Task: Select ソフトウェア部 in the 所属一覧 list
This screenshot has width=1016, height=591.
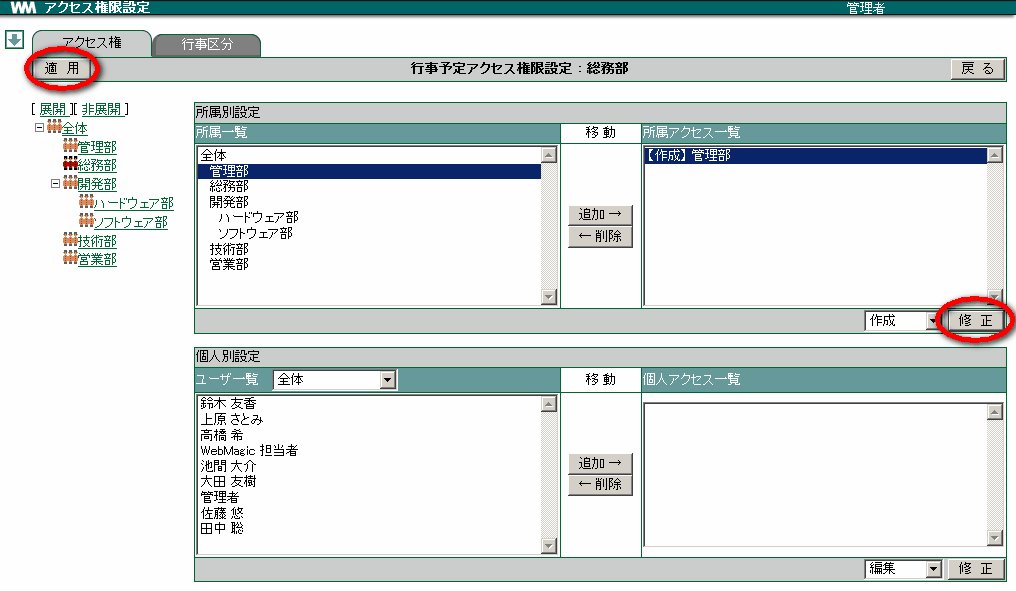Action: 369,233
